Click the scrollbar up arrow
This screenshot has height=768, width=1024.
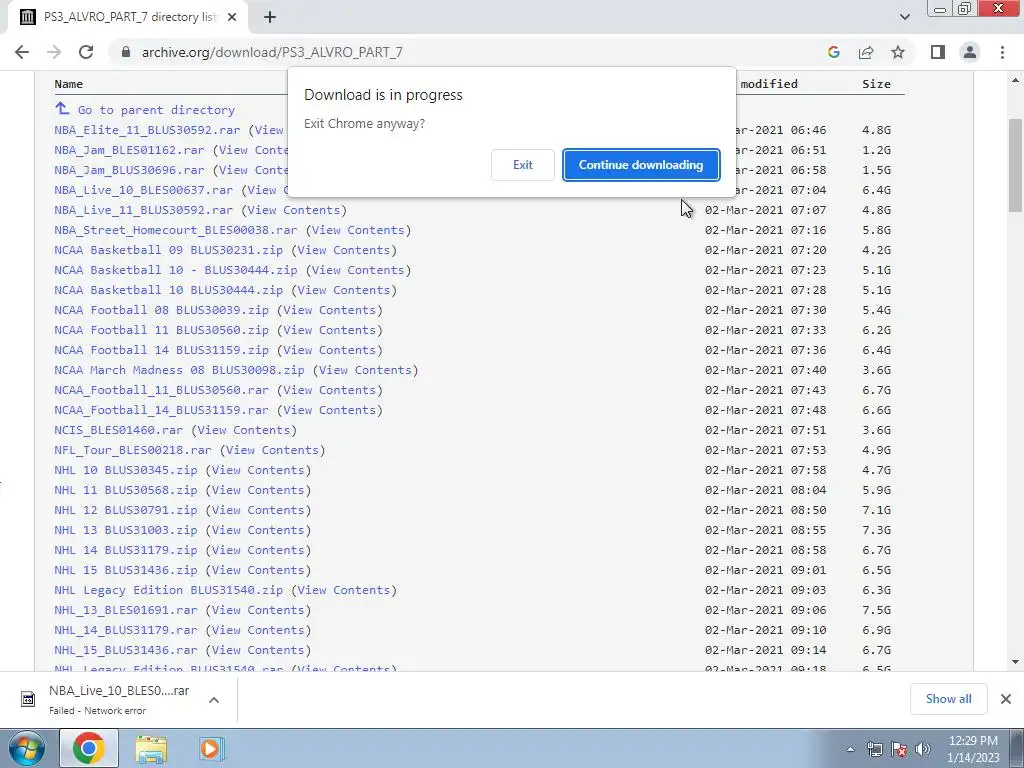[x=1015, y=80]
